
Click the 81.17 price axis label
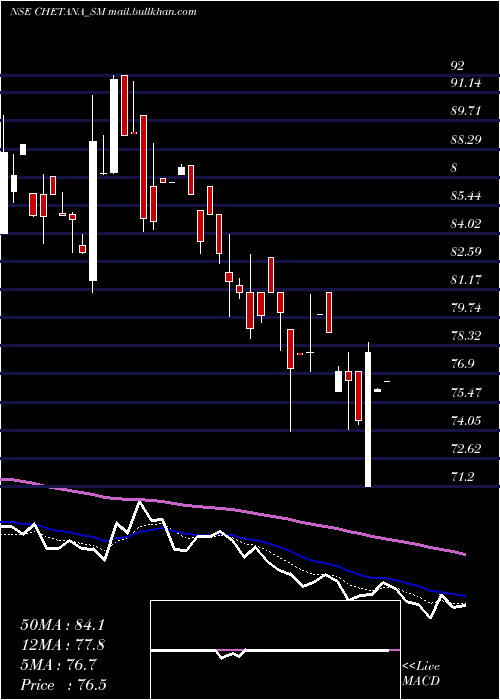pyautogui.click(x=466, y=280)
